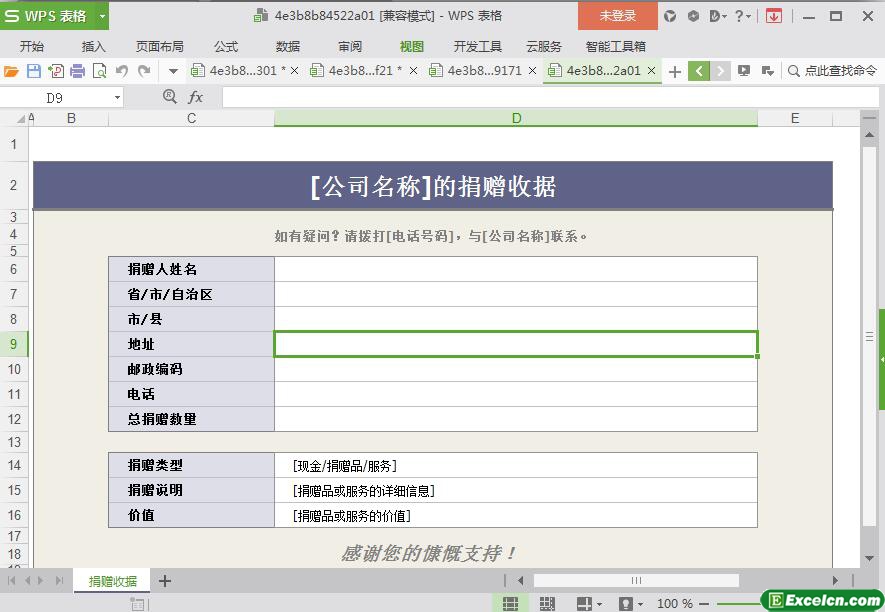Expand the quick access toolbar customize arrow

pos(173,71)
